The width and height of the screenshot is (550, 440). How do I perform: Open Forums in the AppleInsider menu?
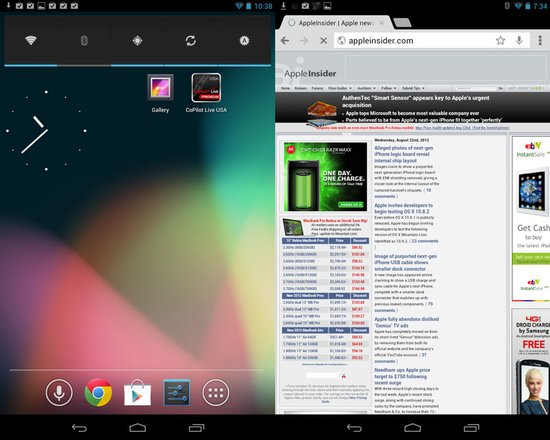[x=317, y=88]
